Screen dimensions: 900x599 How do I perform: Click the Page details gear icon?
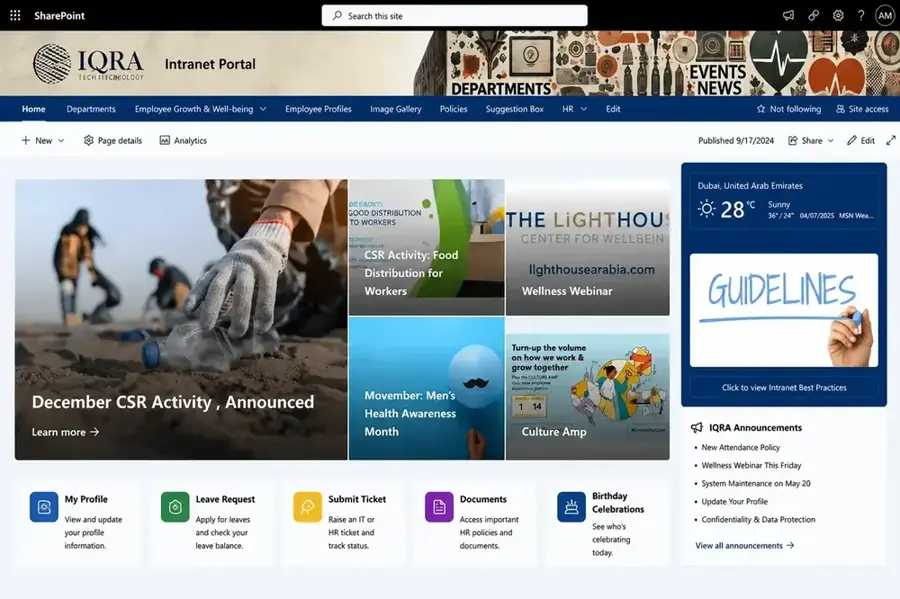point(88,141)
